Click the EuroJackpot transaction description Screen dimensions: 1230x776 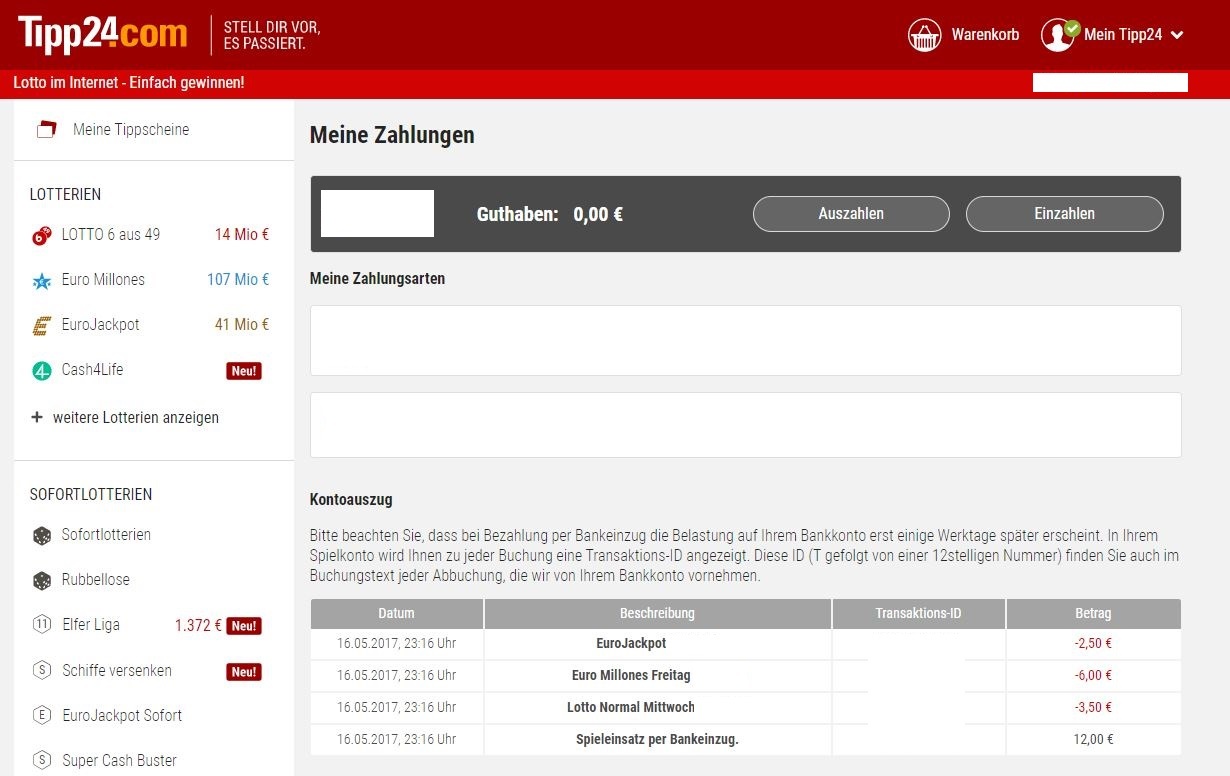pyautogui.click(x=631, y=643)
